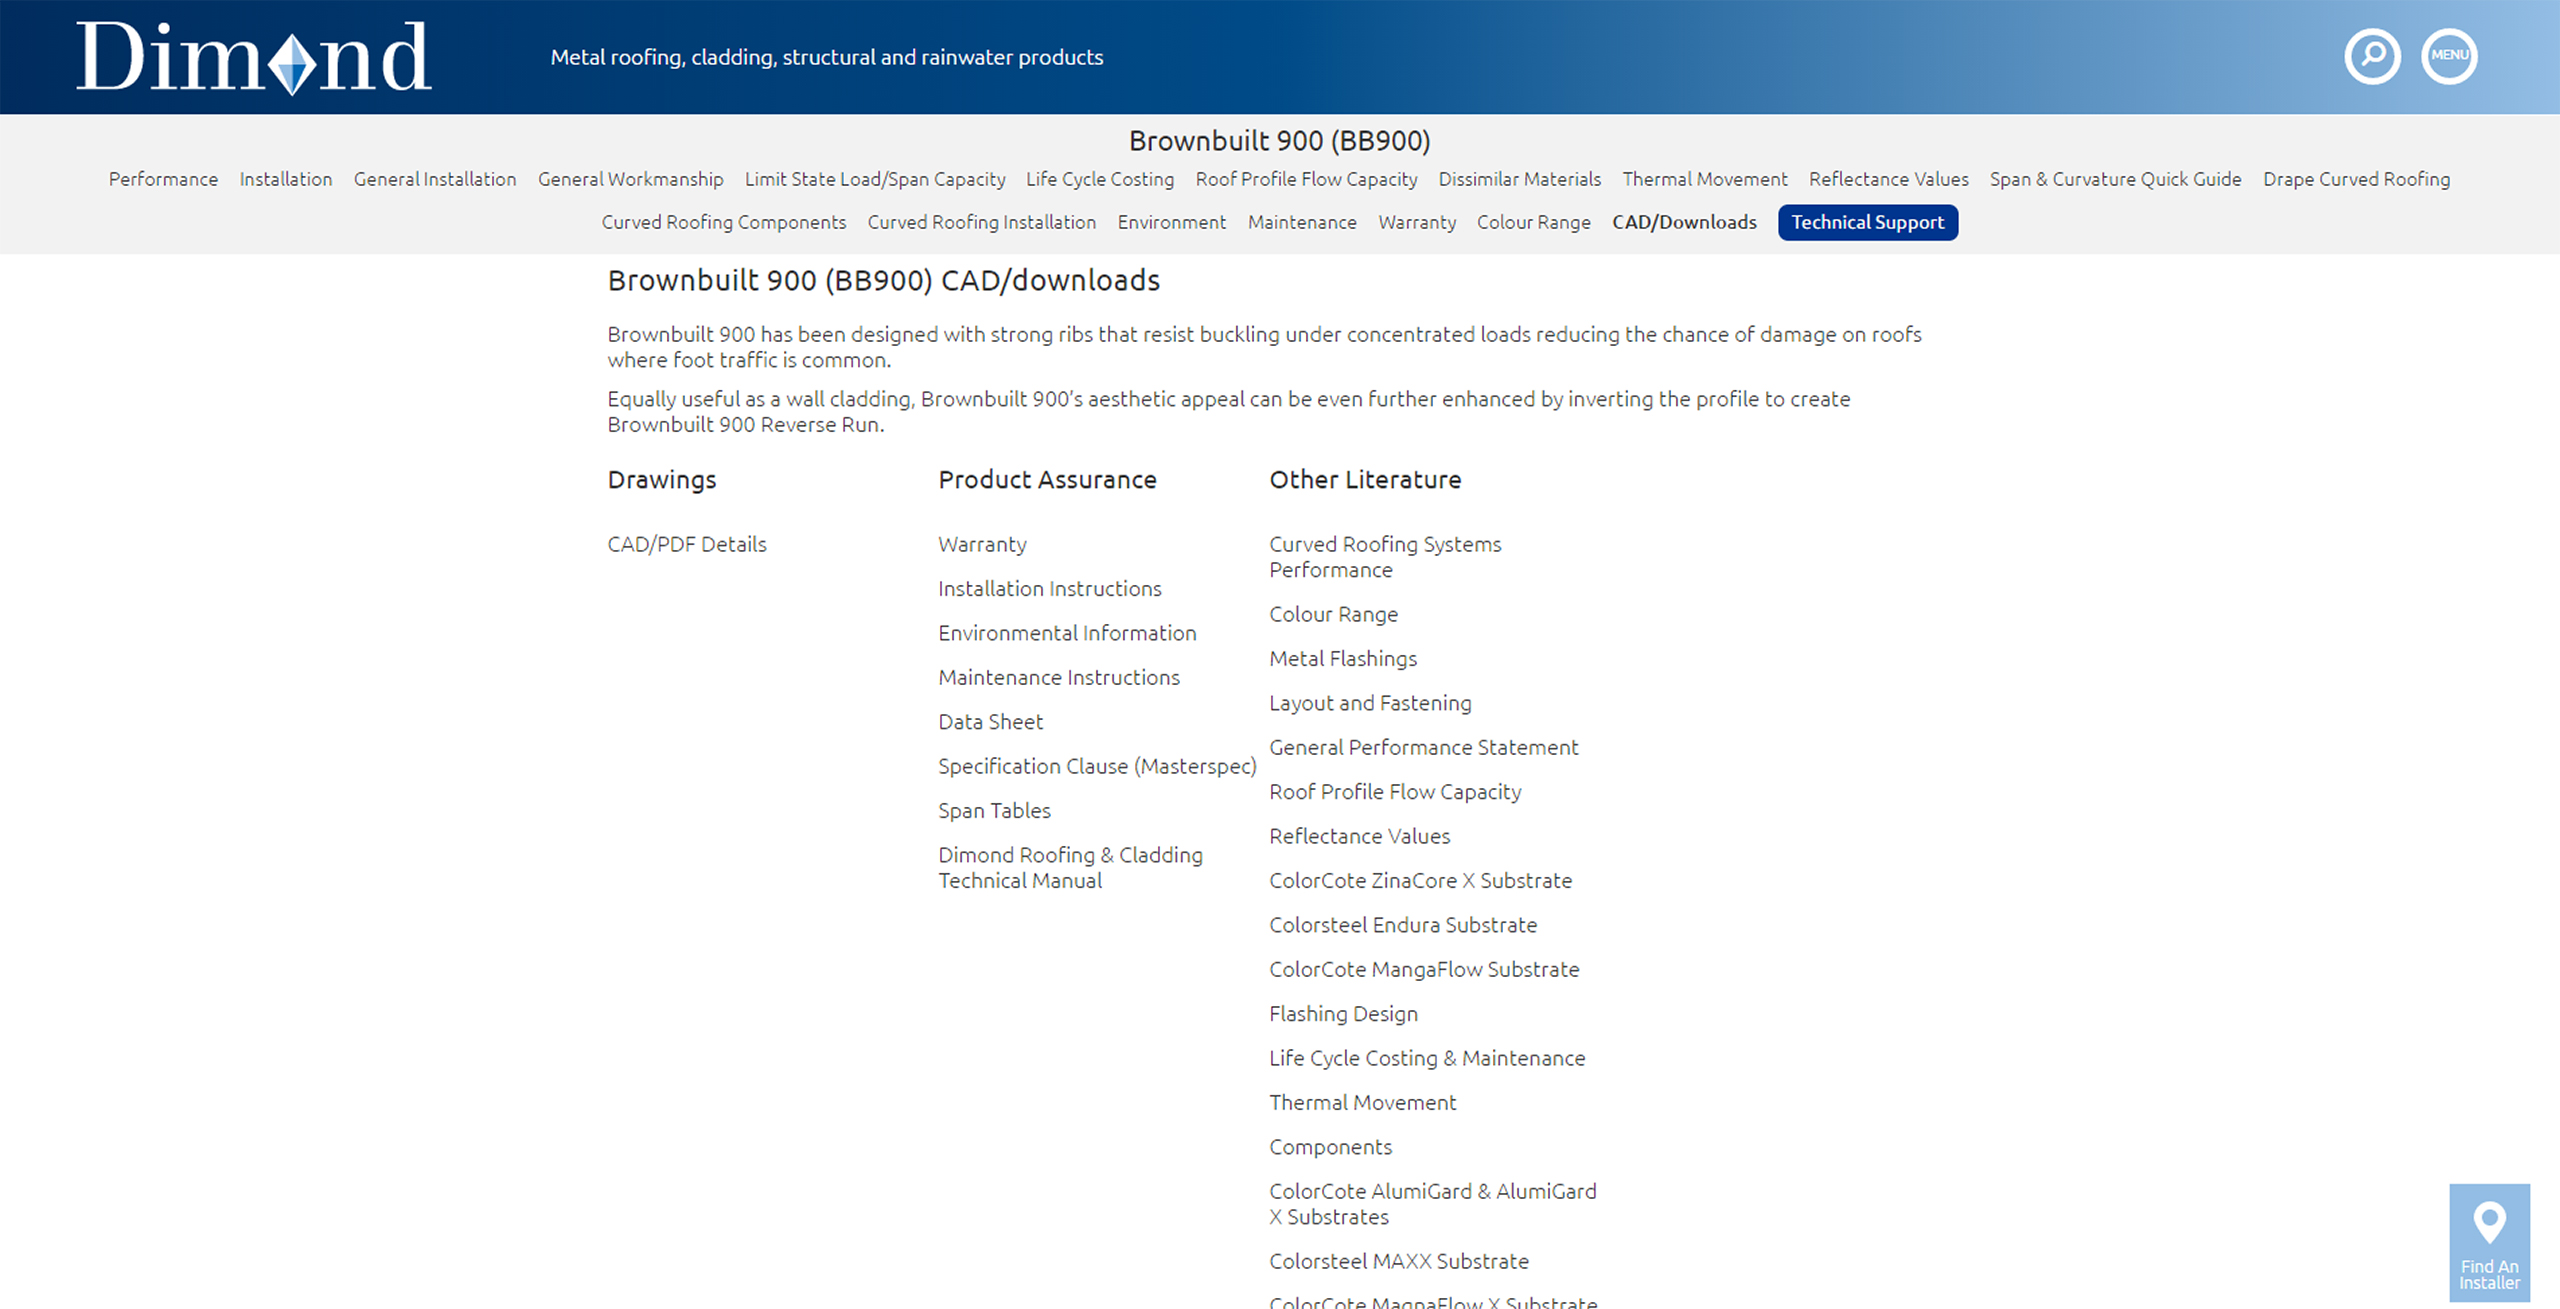This screenshot has width=2560, height=1309.
Task: Open Metal Flashings link
Action: tap(1343, 658)
